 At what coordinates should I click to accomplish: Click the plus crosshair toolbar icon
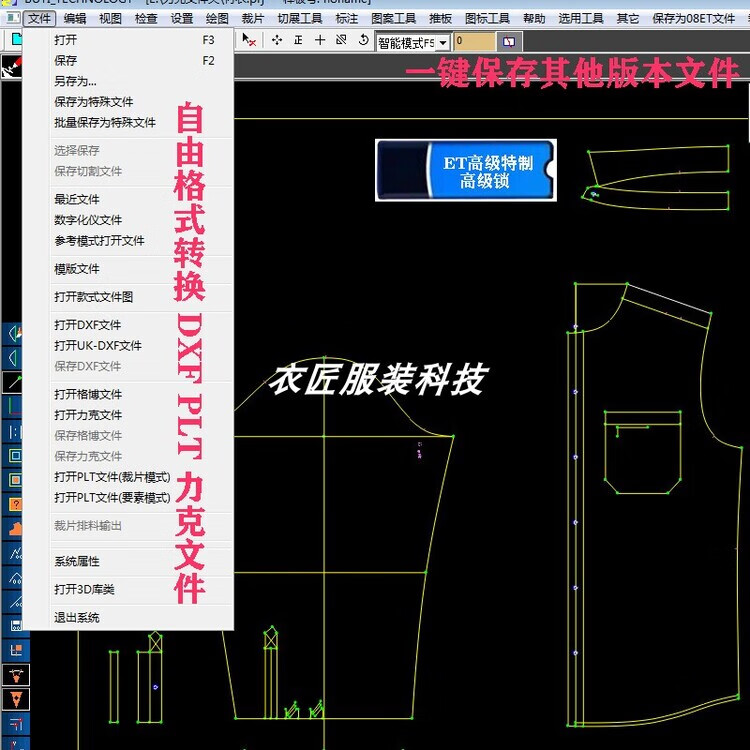click(x=320, y=41)
